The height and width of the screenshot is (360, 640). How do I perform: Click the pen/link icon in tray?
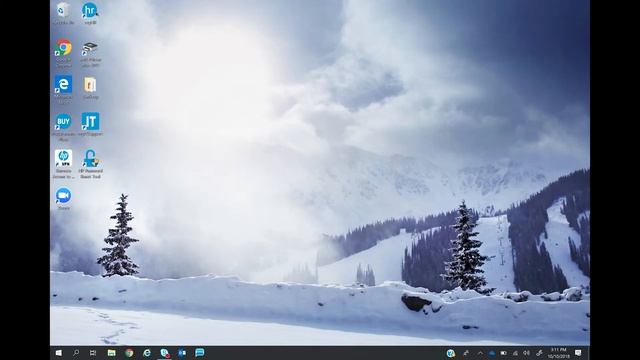click(x=539, y=353)
